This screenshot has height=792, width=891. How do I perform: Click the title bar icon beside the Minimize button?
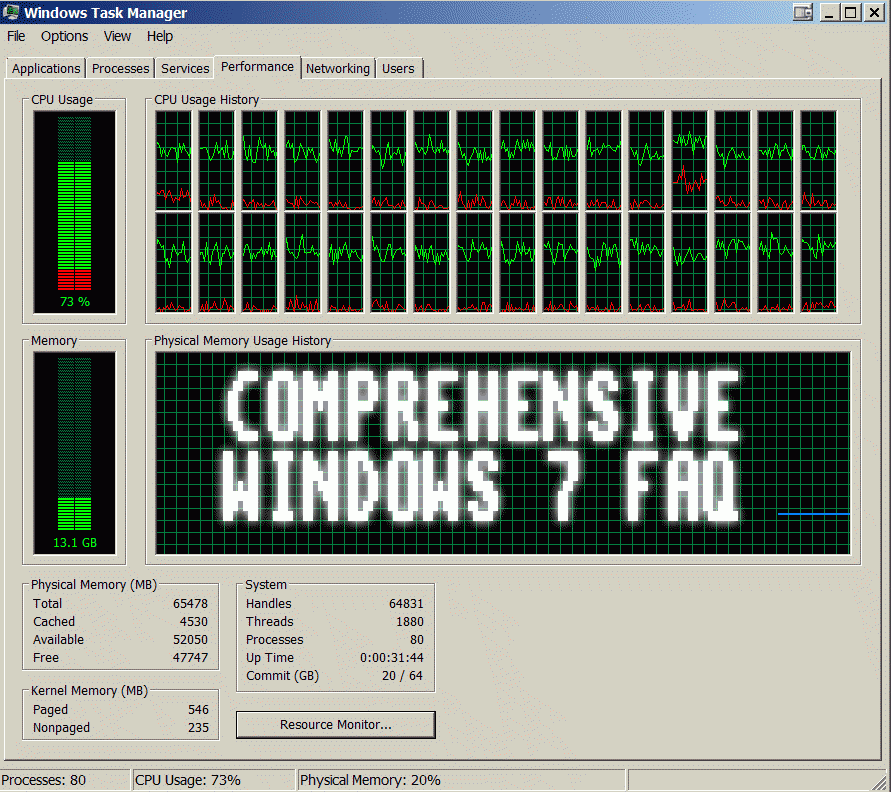pyautogui.click(x=803, y=12)
